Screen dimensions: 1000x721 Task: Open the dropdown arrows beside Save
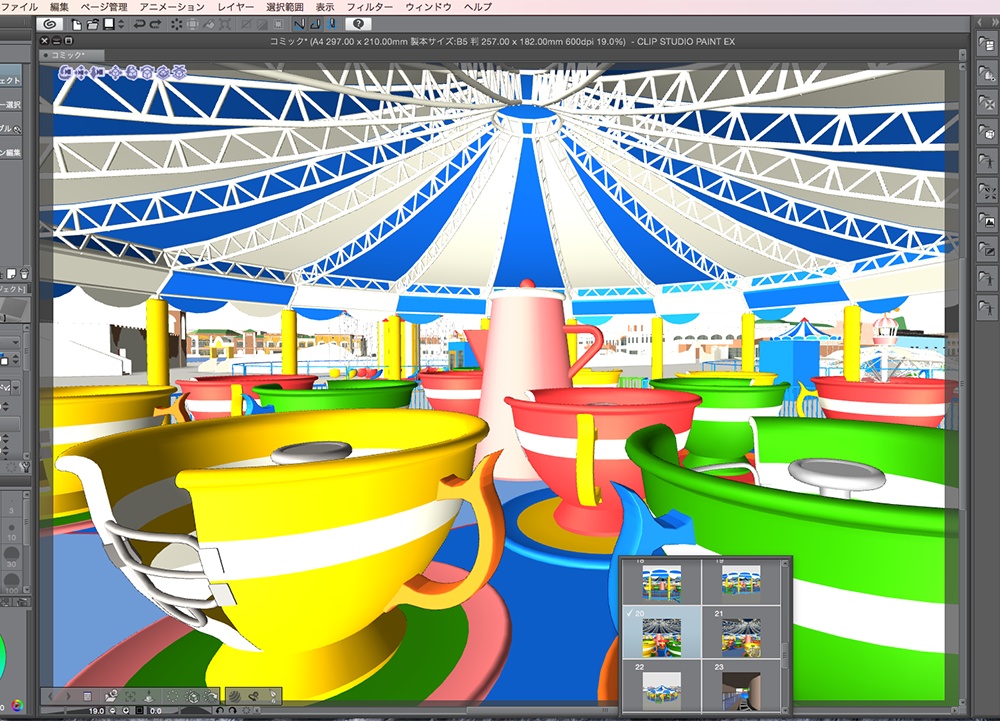click(121, 24)
